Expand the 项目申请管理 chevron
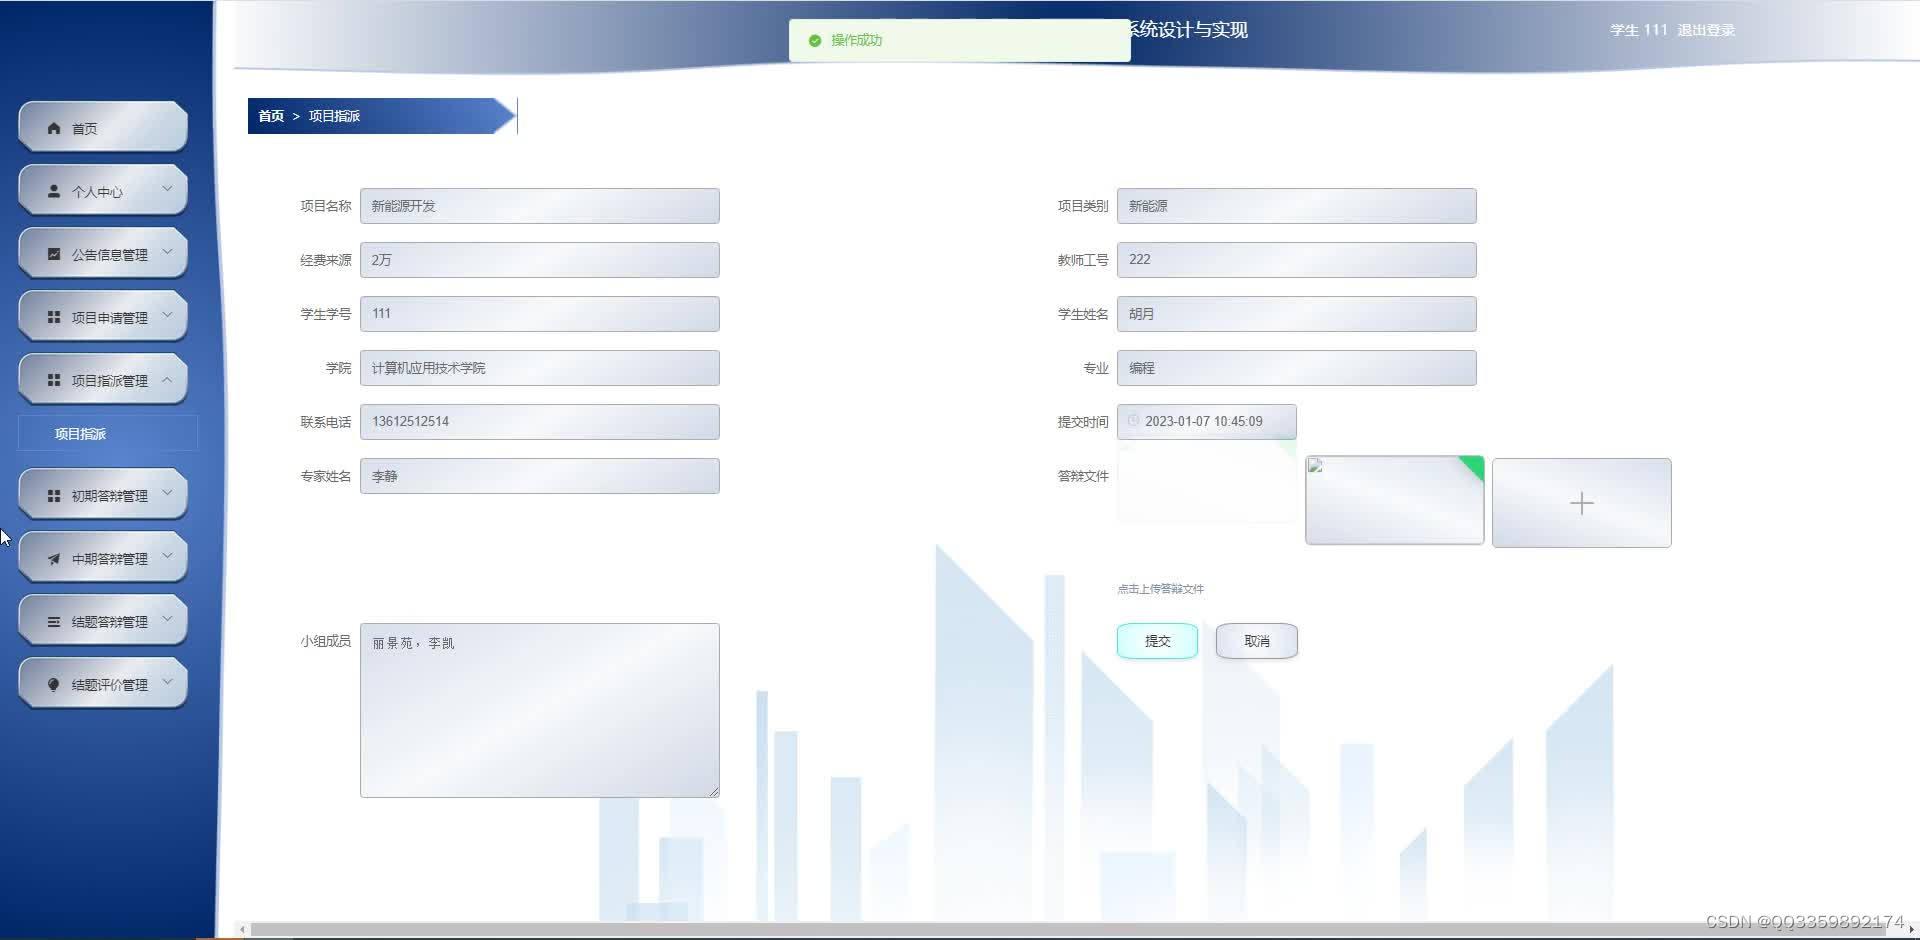This screenshot has width=1920, height=940. [167, 315]
